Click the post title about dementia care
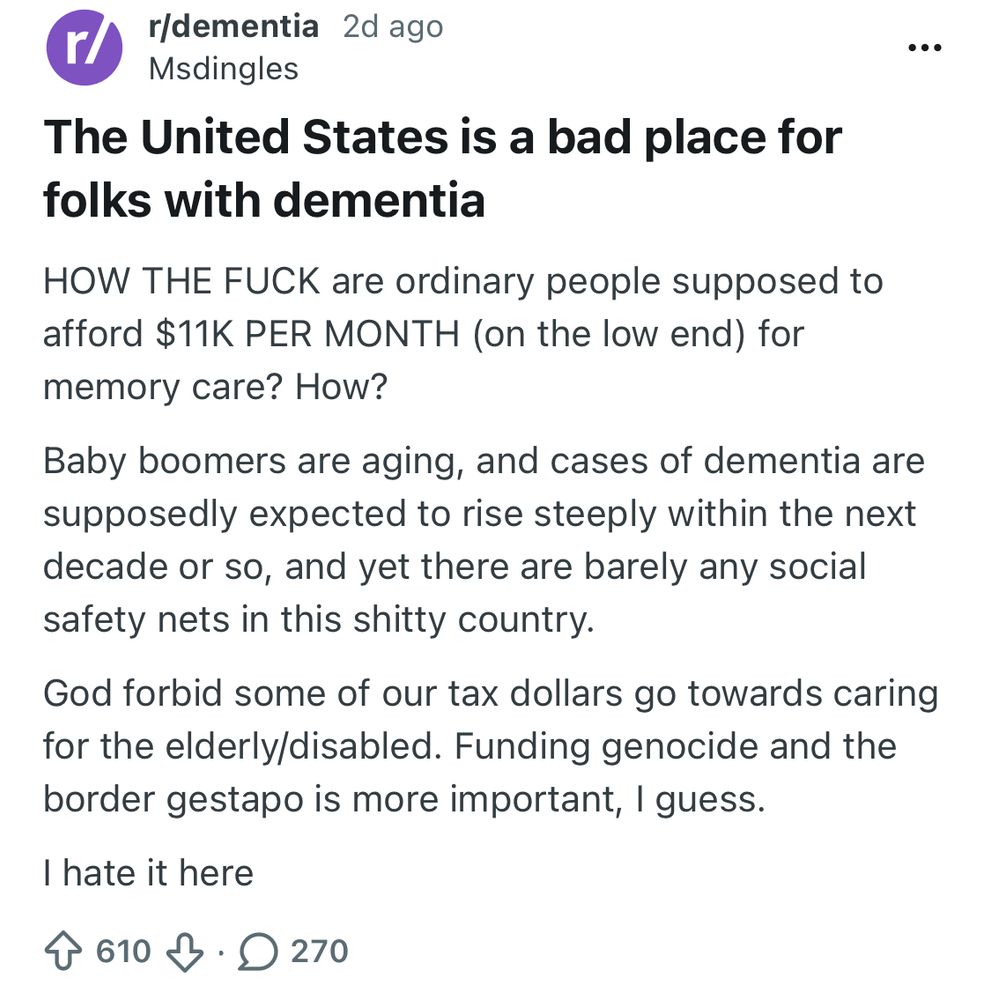 [443, 167]
